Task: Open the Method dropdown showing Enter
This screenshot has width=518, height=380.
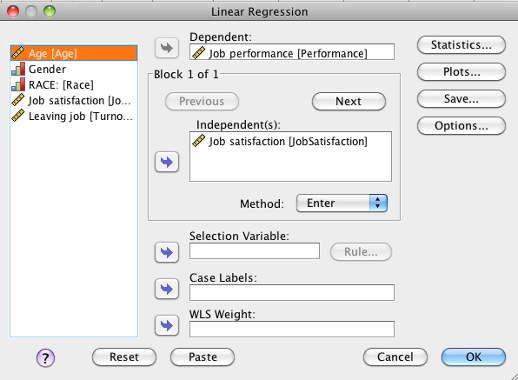Action: pyautogui.click(x=342, y=203)
